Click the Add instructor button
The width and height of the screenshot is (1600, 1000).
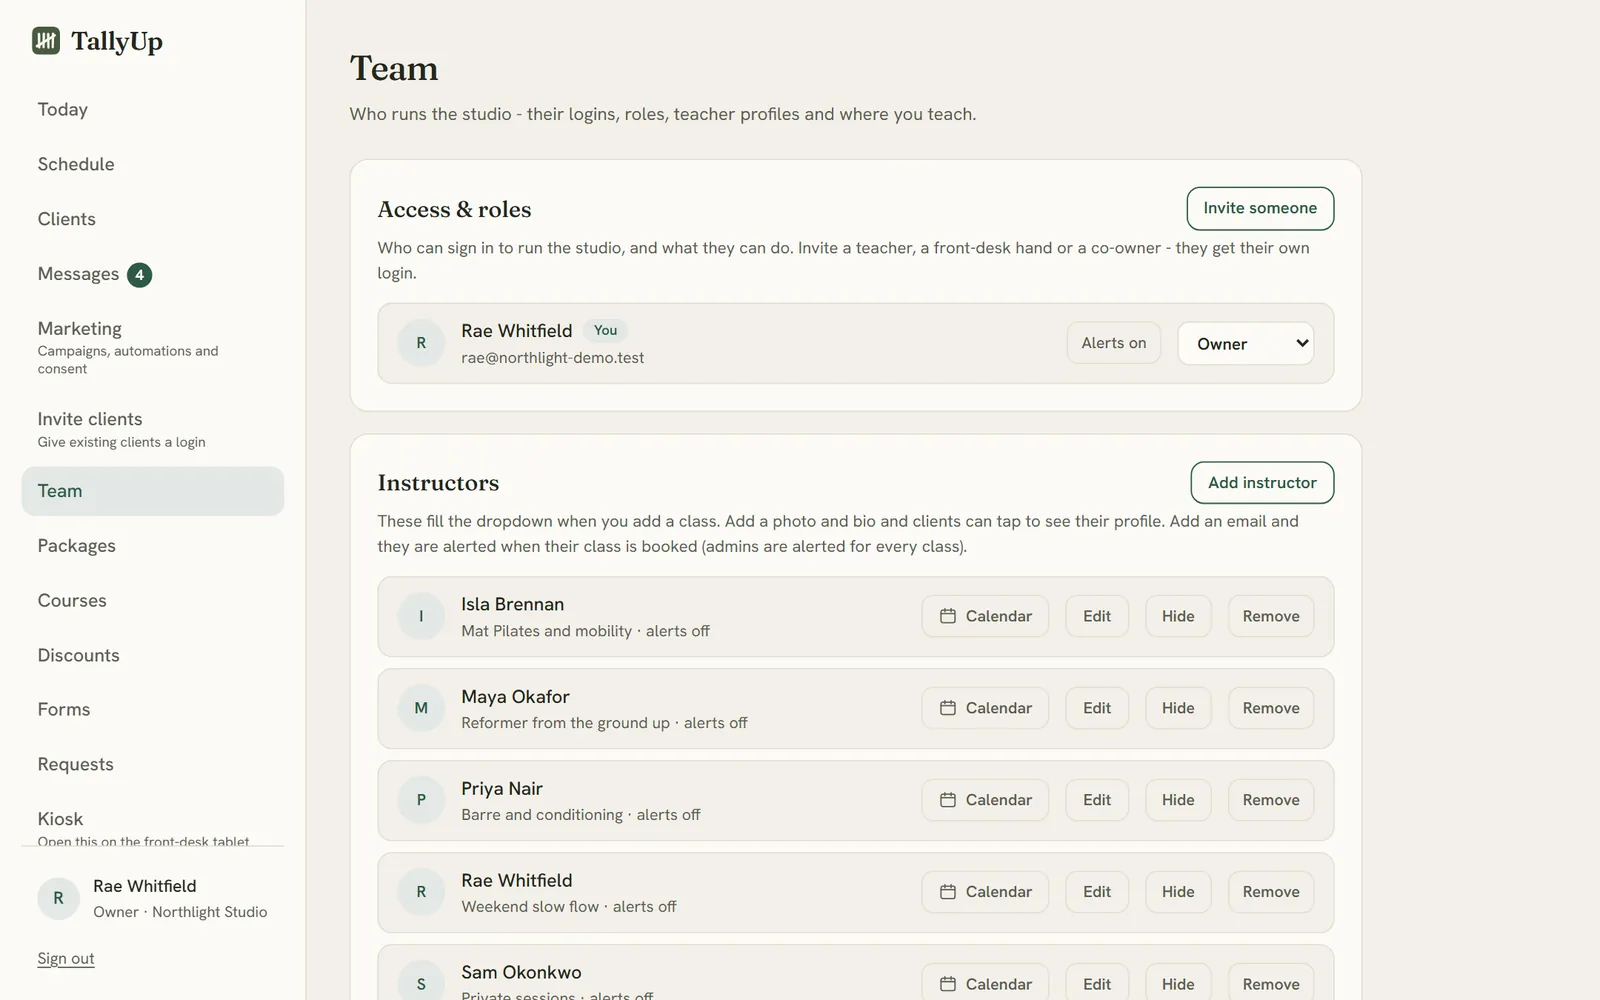pyautogui.click(x=1262, y=483)
